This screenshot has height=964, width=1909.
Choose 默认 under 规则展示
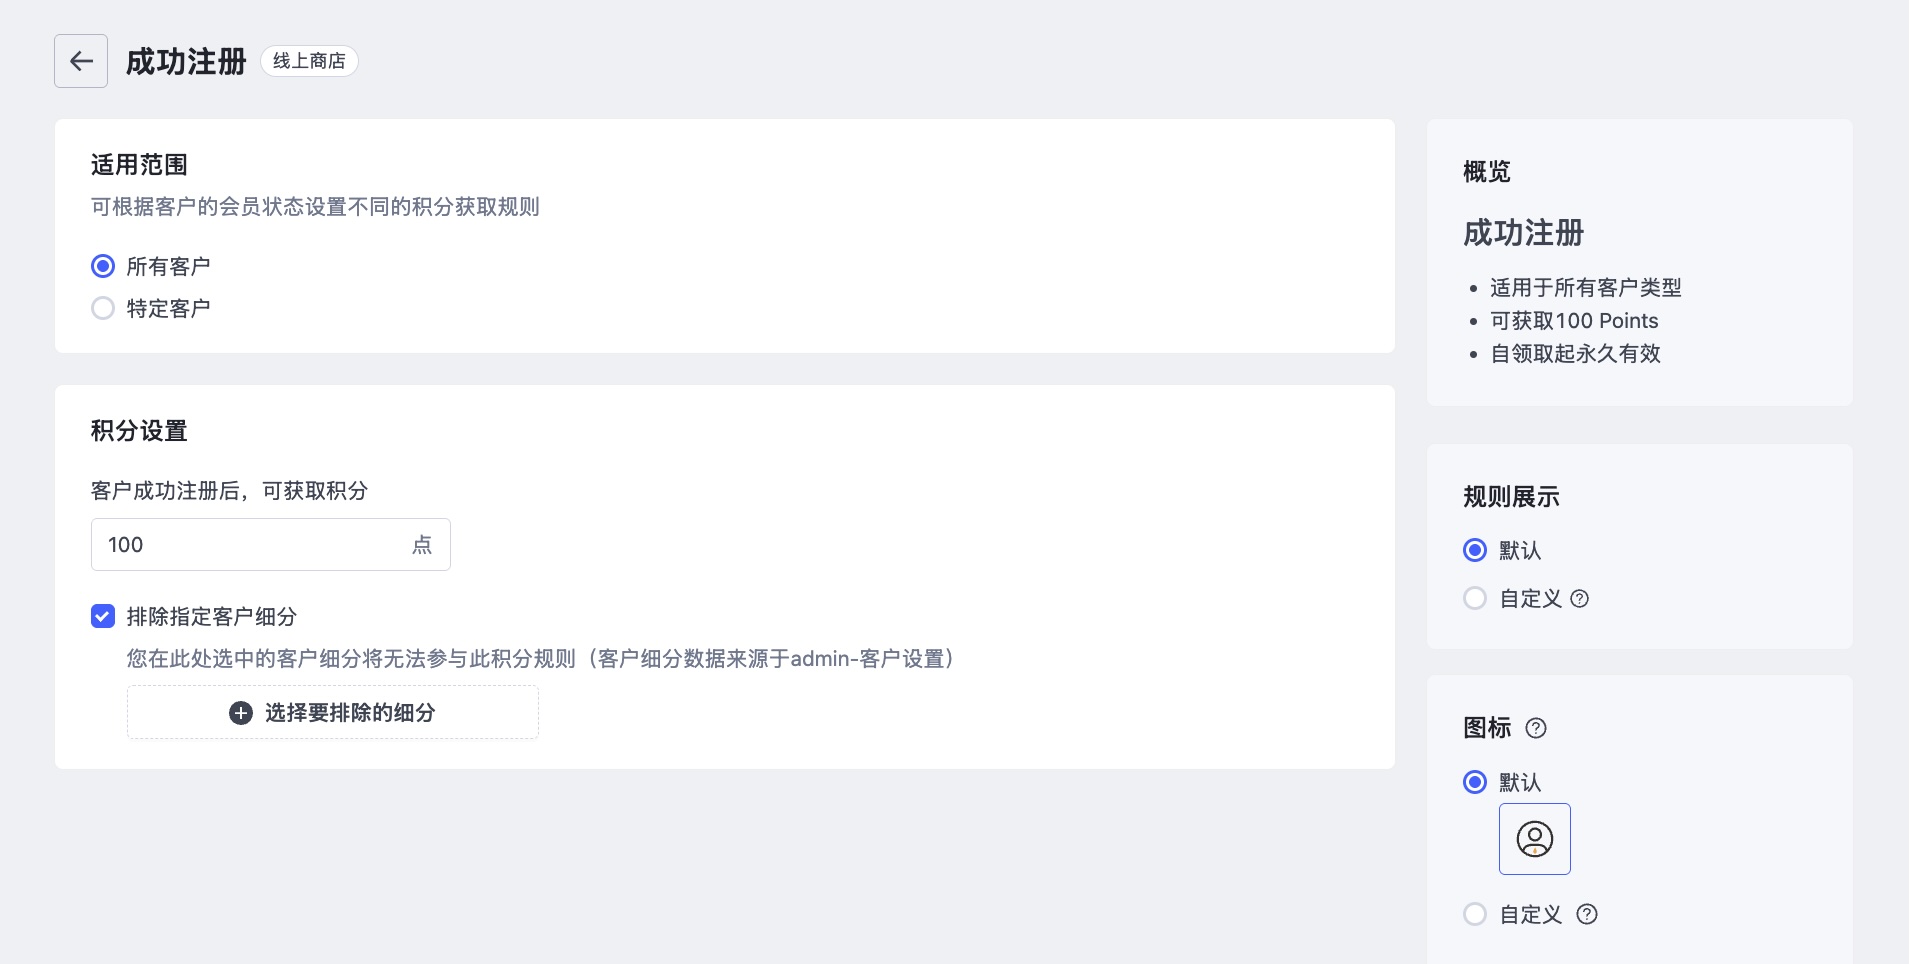click(x=1475, y=550)
